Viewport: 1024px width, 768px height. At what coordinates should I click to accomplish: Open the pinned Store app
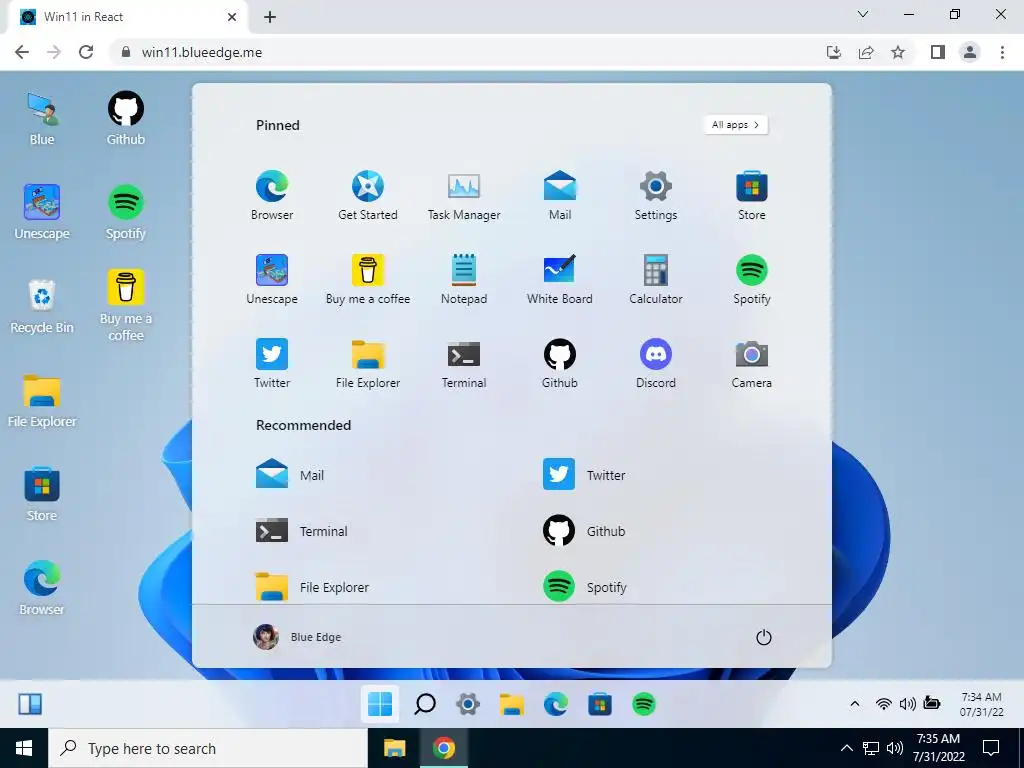(752, 195)
